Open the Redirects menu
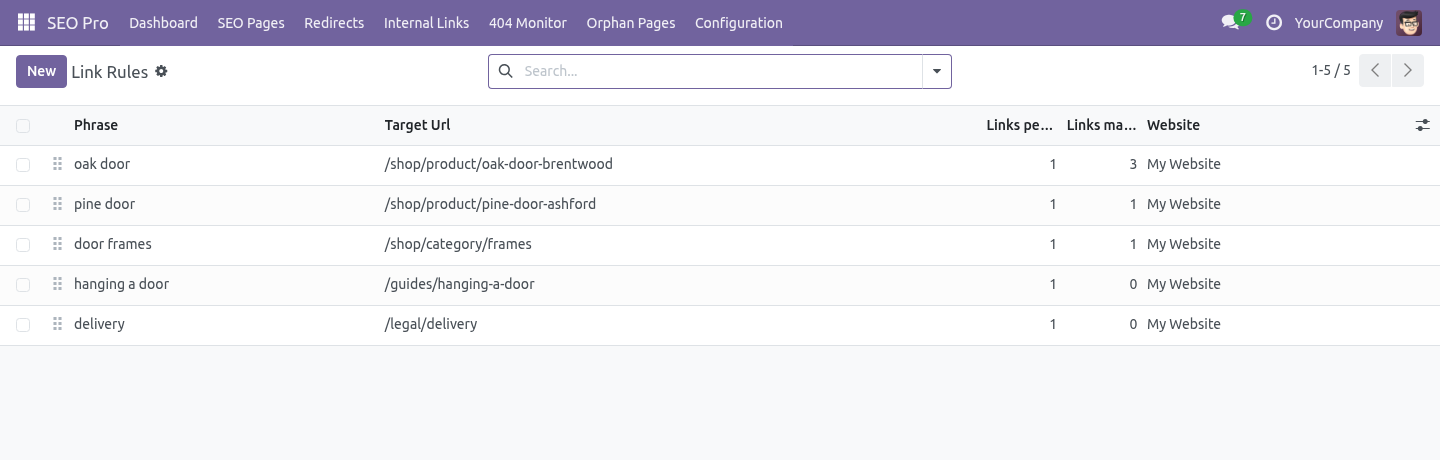The image size is (1440, 460). pos(334,22)
